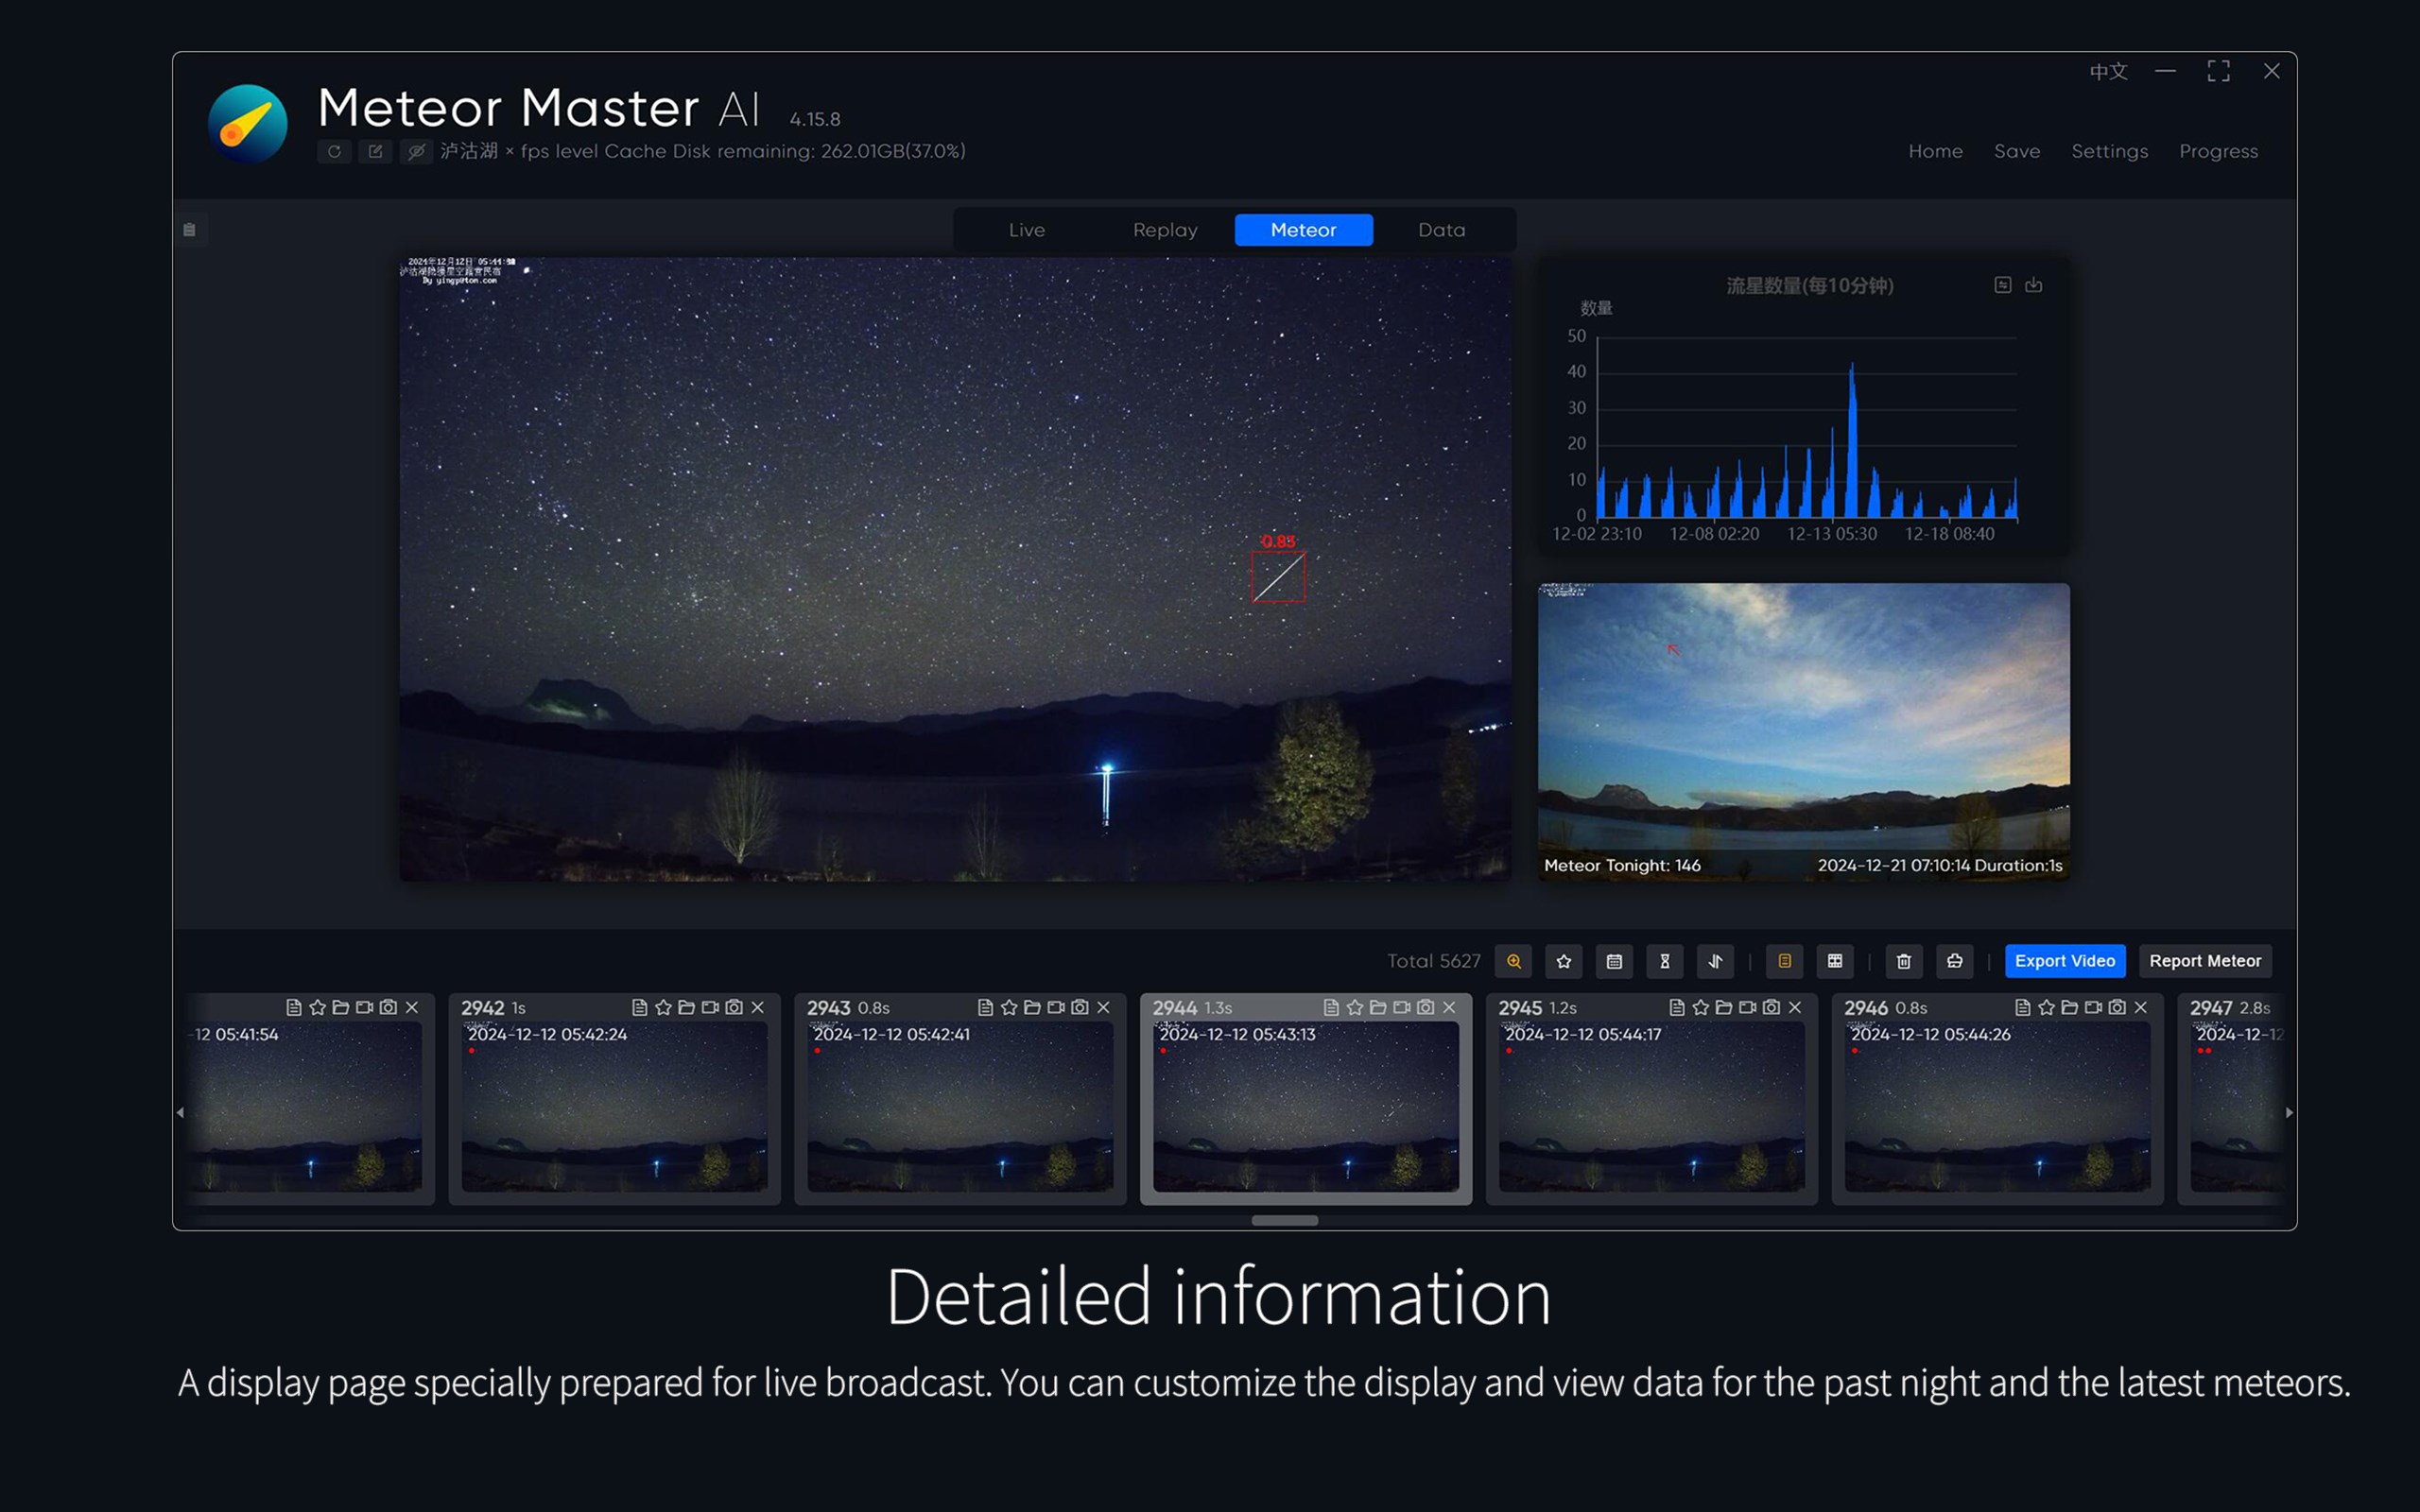Open details document icon on meteor 2942
2420x1512 pixels.
tap(641, 1008)
